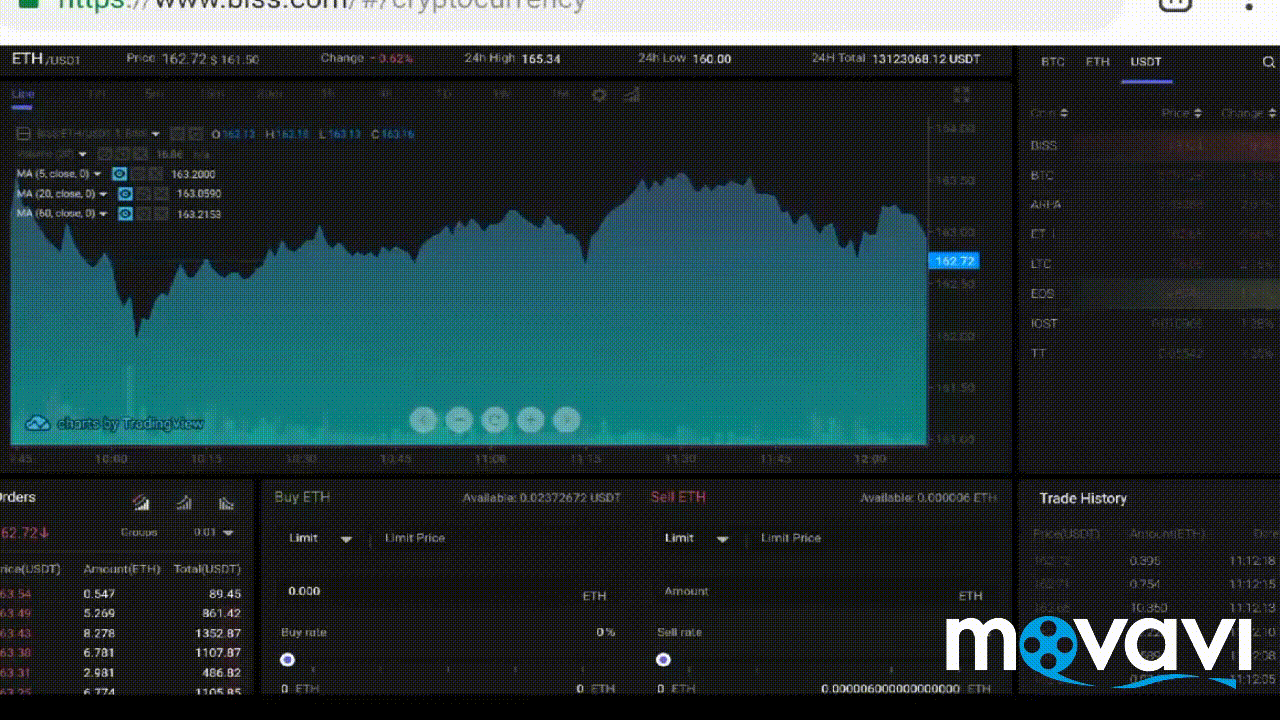Select the order book row with amount 8.278

(x=121, y=633)
